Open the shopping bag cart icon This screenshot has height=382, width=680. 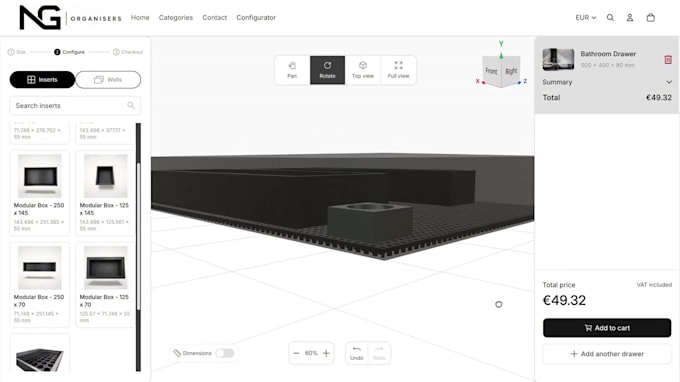pos(651,18)
